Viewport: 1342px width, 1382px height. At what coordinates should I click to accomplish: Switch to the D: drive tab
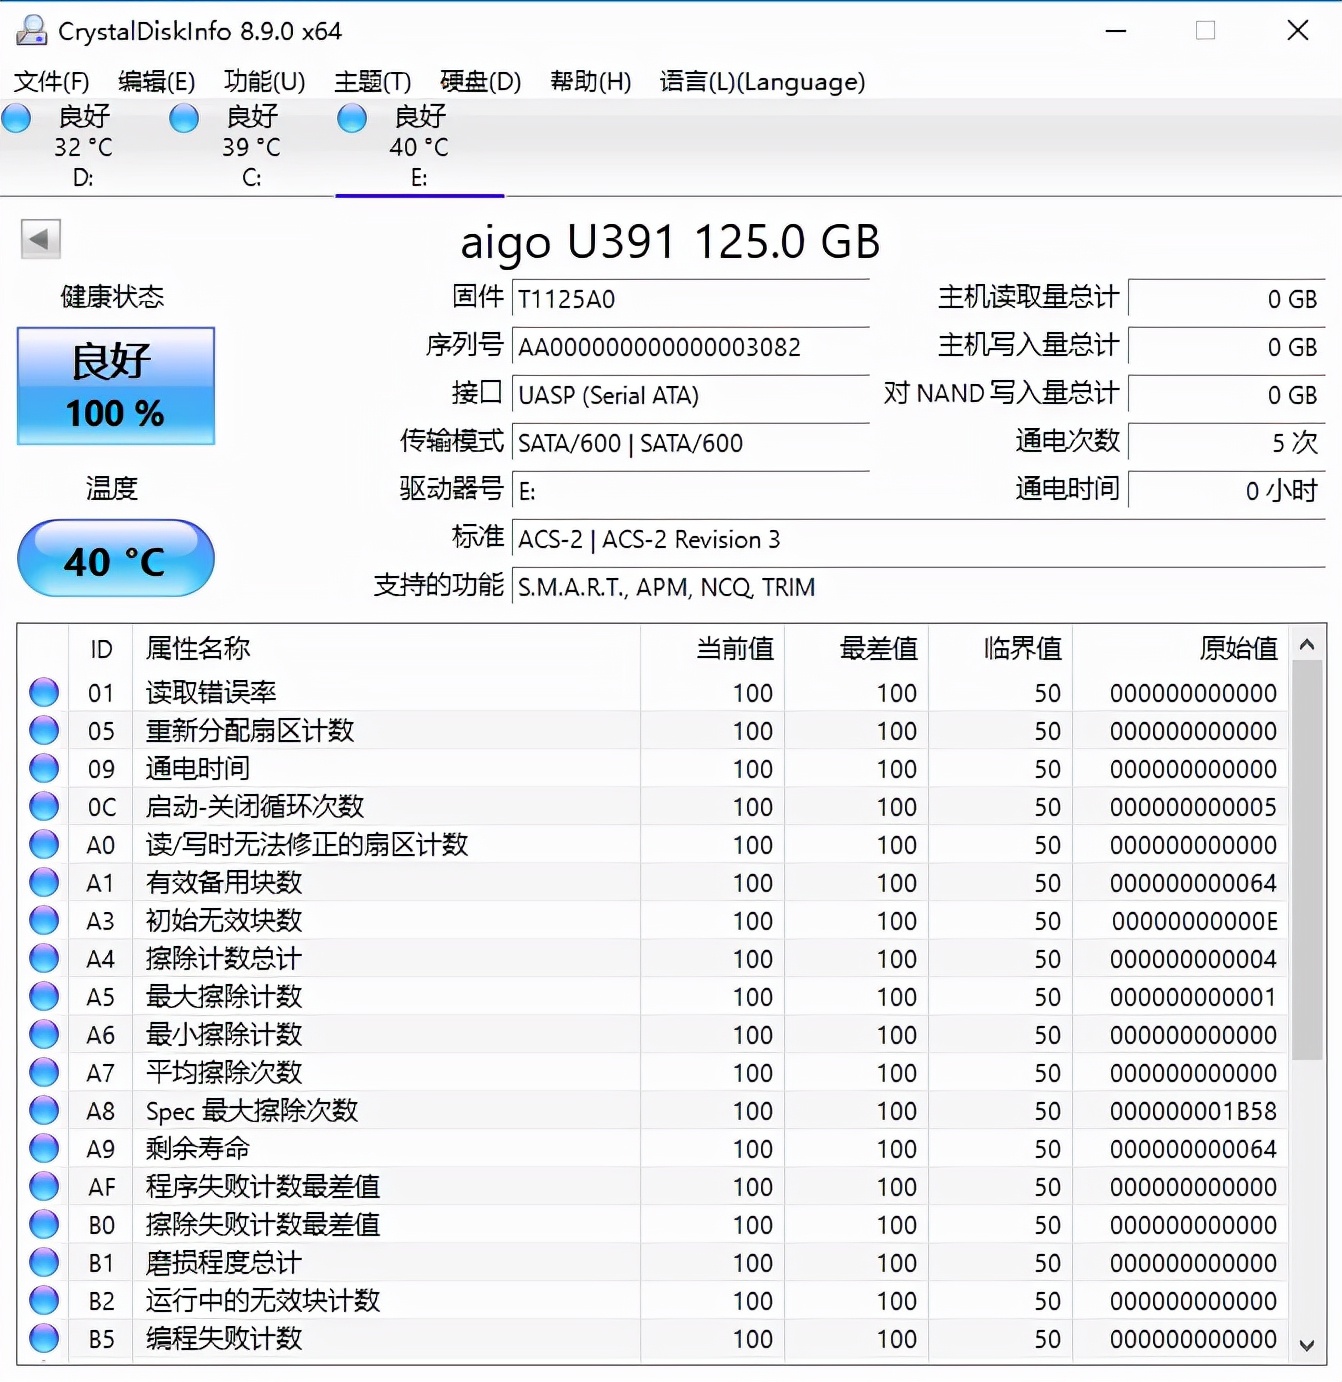[x=82, y=148]
